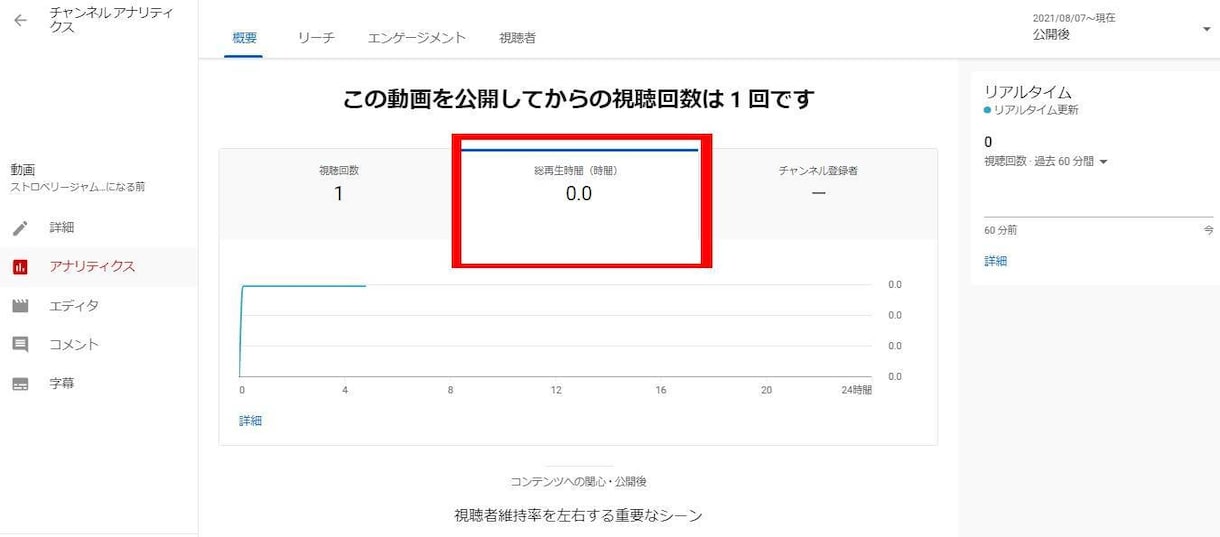
Task: Click the video title ストロベリージャム…になる前
Action: pos(77,187)
